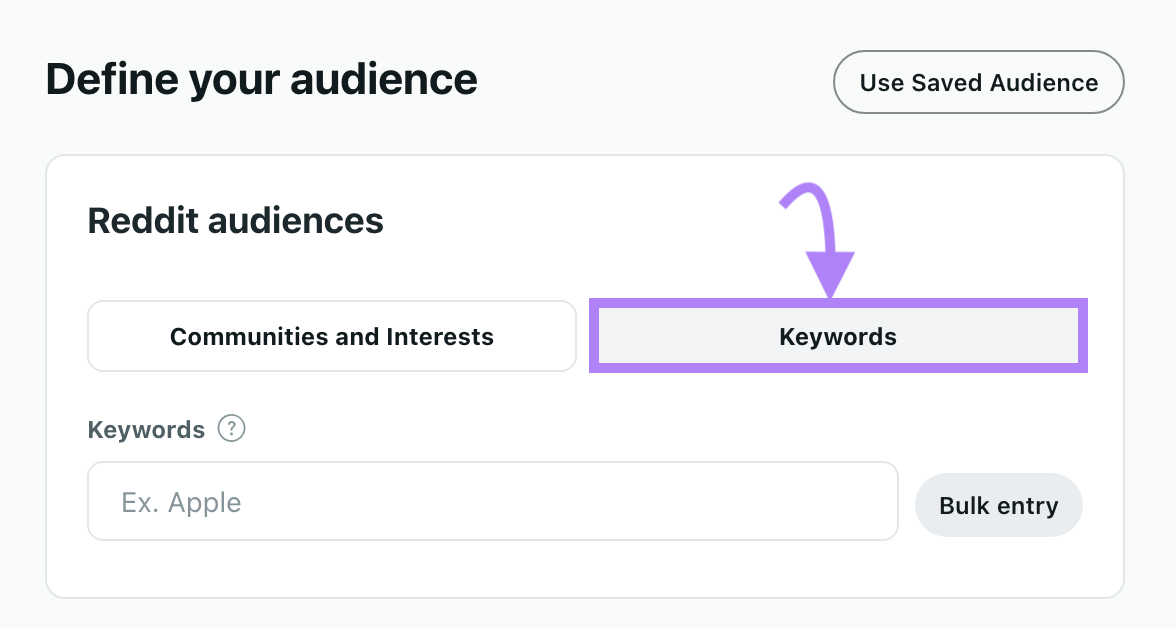Click the Keywords field label text
1176x628 pixels.
[146, 430]
